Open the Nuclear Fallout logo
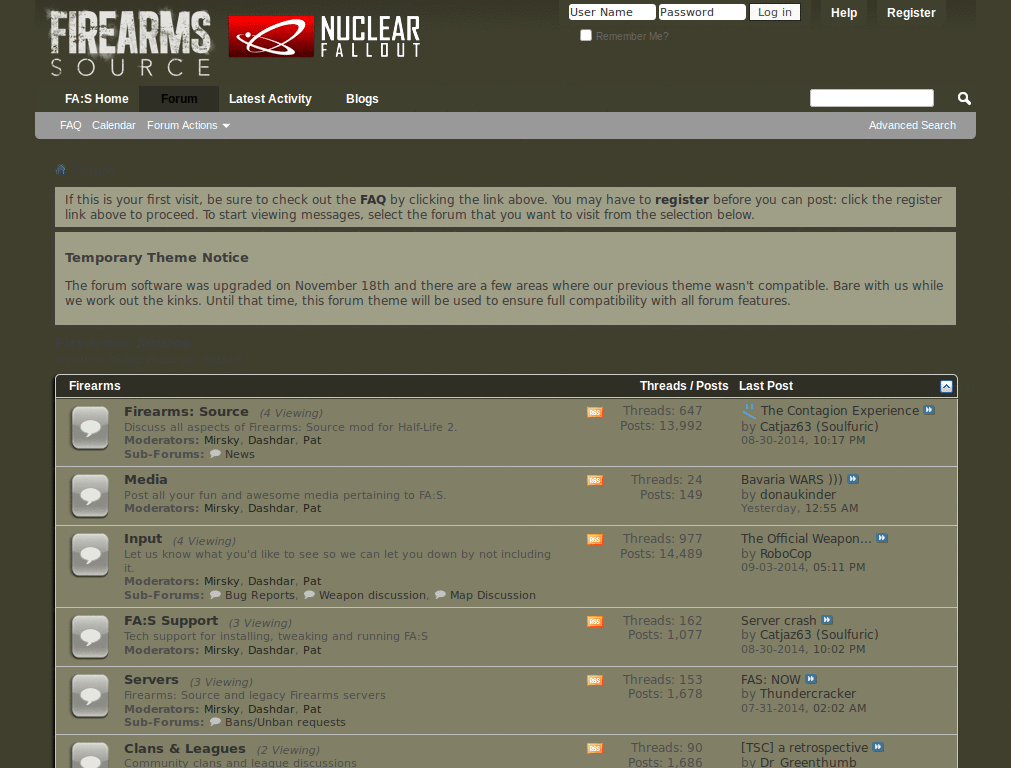 324,37
